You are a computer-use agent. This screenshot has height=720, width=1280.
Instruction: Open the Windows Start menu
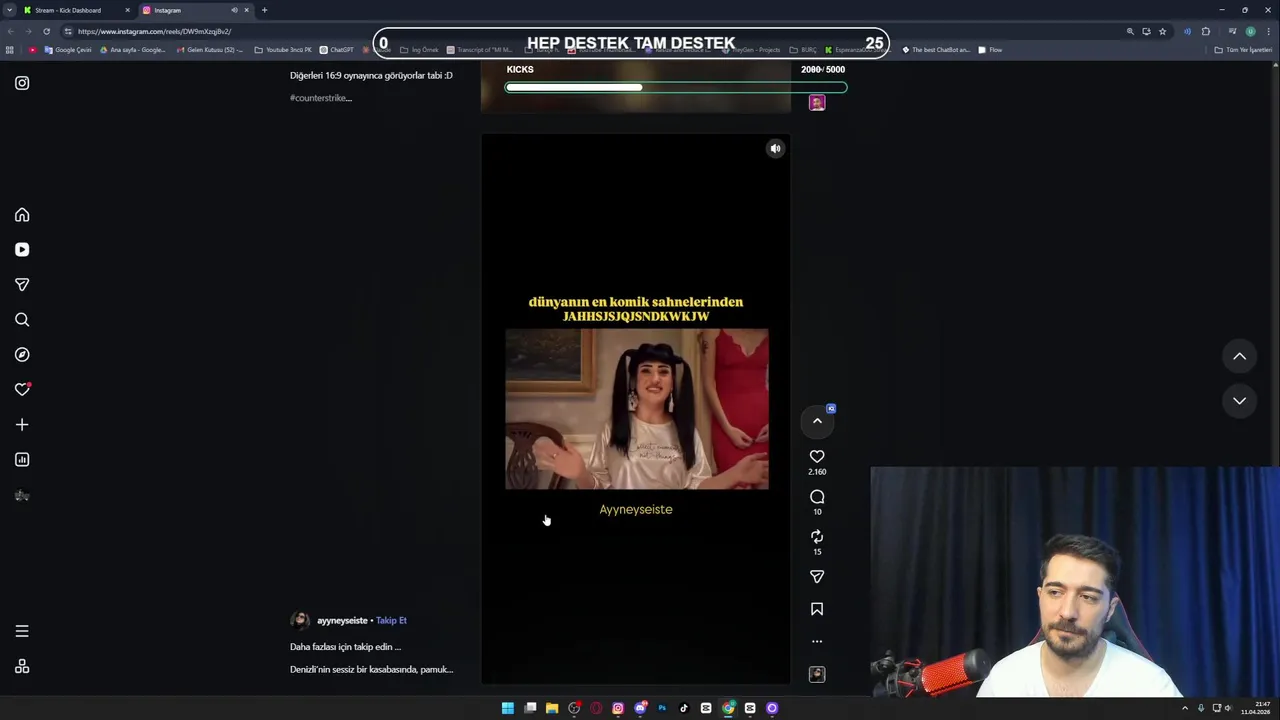[x=508, y=708]
